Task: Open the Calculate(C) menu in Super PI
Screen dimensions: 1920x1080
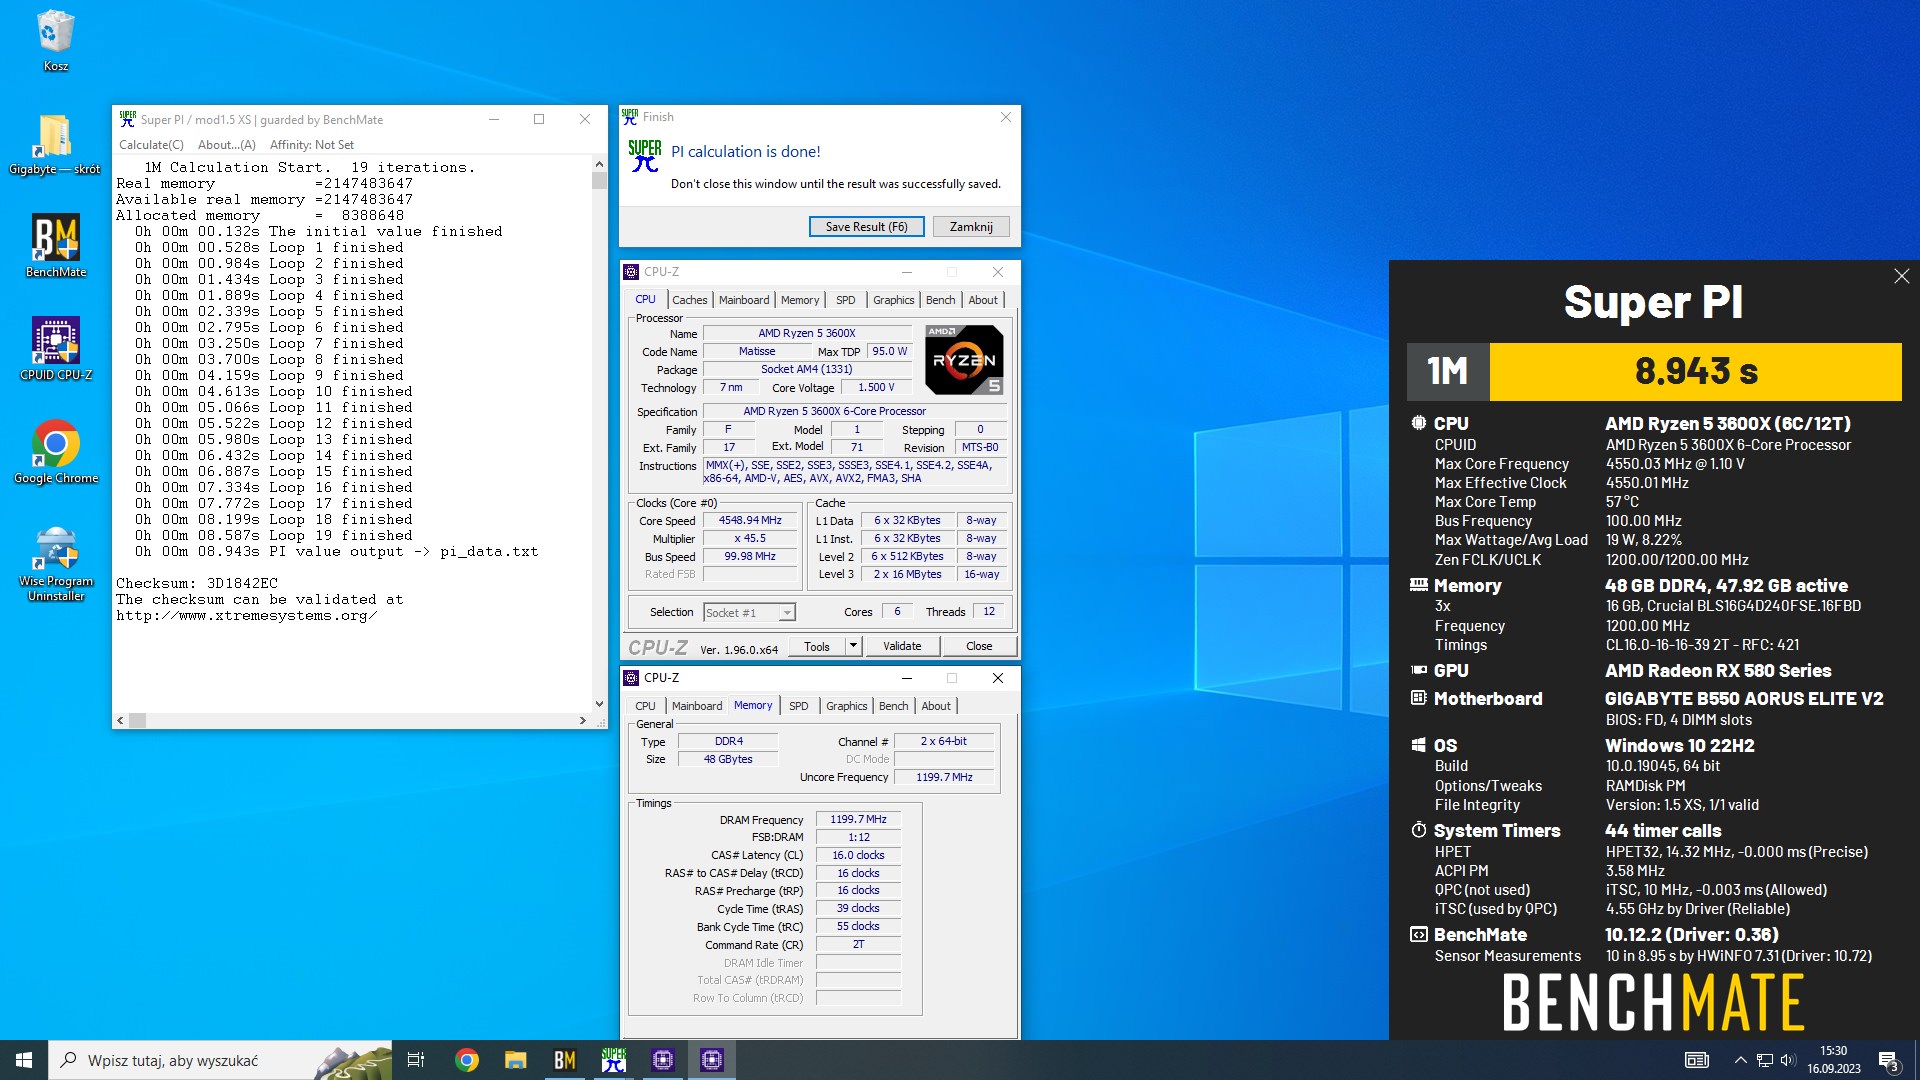Action: click(x=151, y=145)
